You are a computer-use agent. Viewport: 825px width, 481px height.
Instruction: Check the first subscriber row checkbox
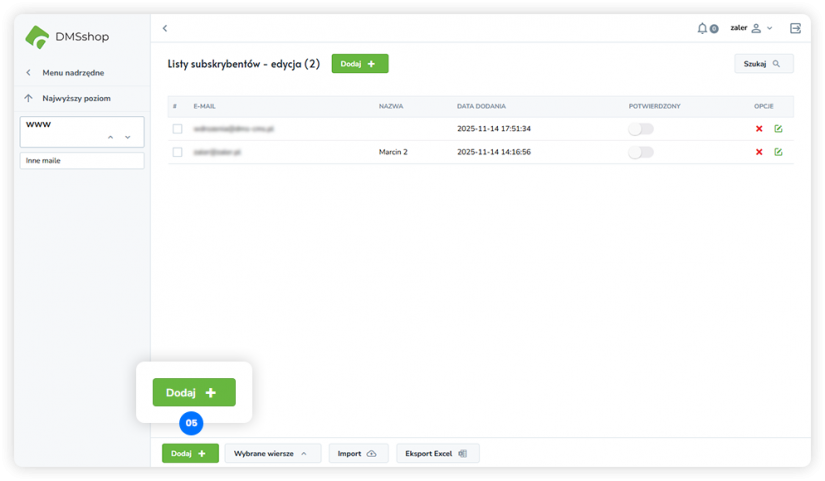pyautogui.click(x=177, y=129)
